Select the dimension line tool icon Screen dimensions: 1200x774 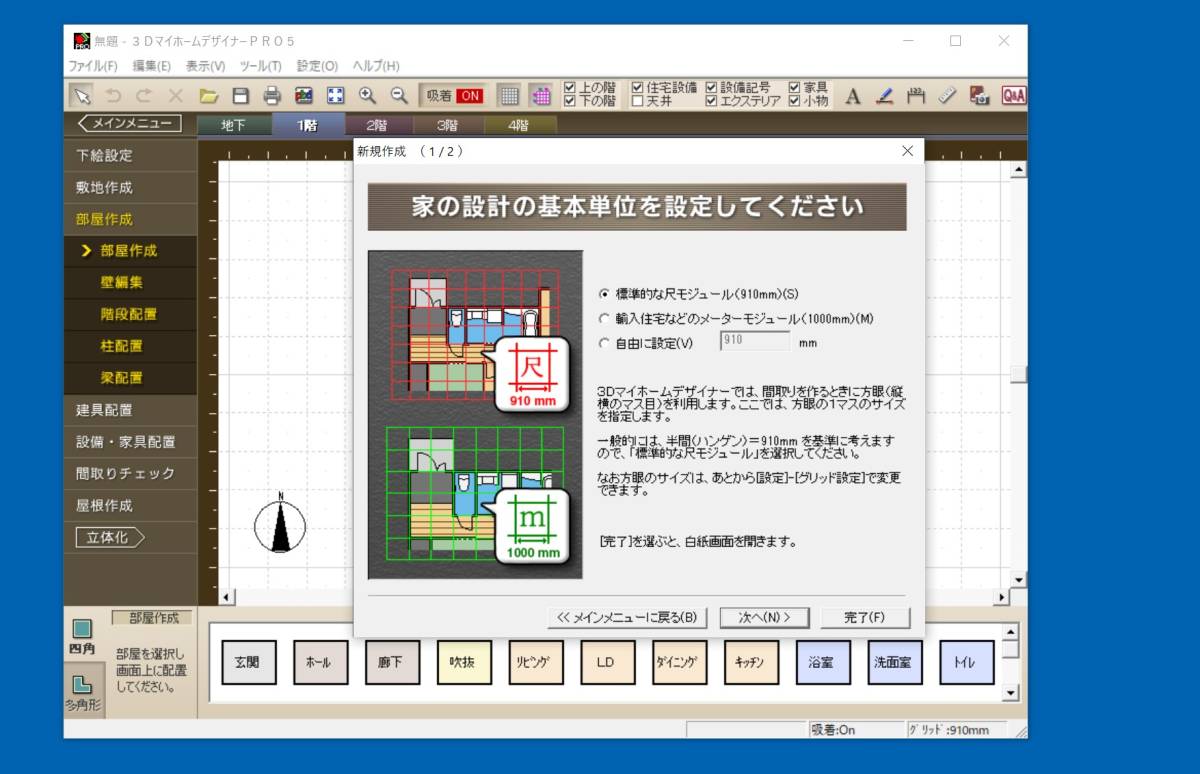(x=915, y=96)
